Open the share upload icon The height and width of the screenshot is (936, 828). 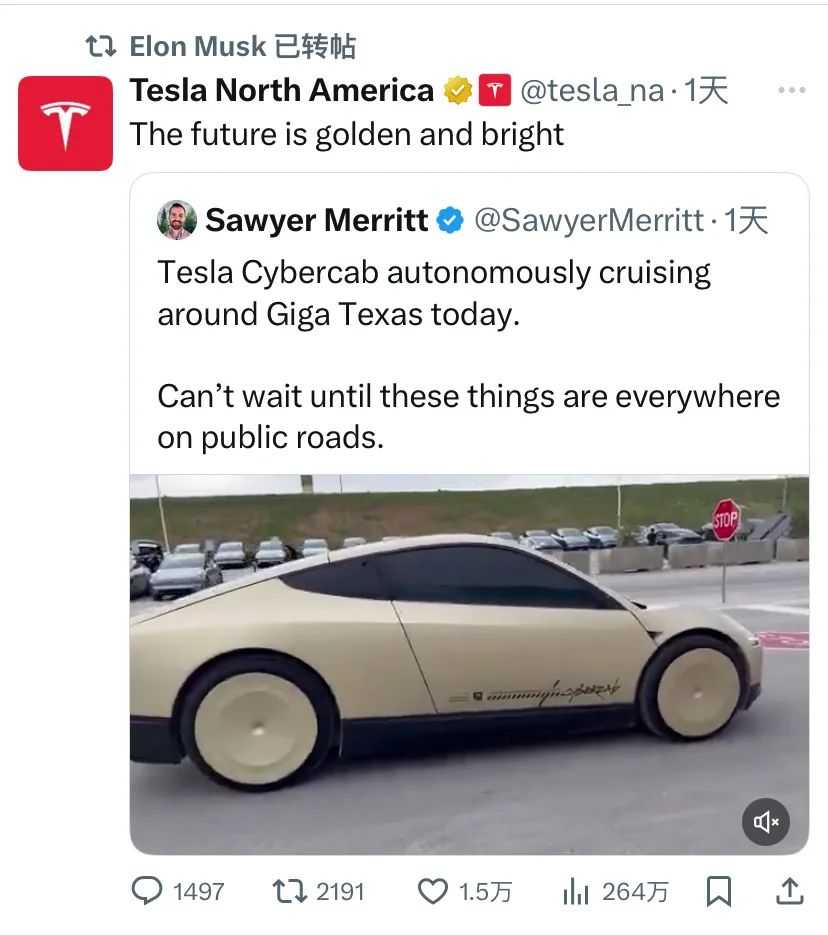[790, 891]
